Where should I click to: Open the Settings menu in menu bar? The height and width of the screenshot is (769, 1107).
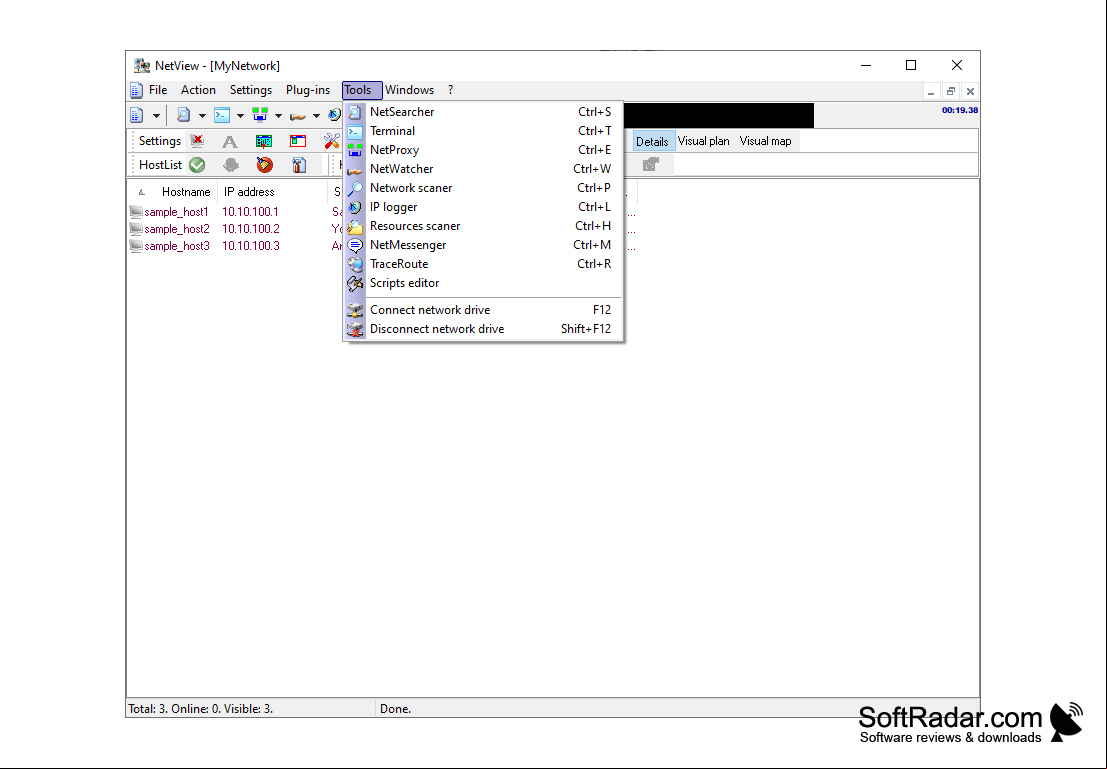click(x=251, y=90)
